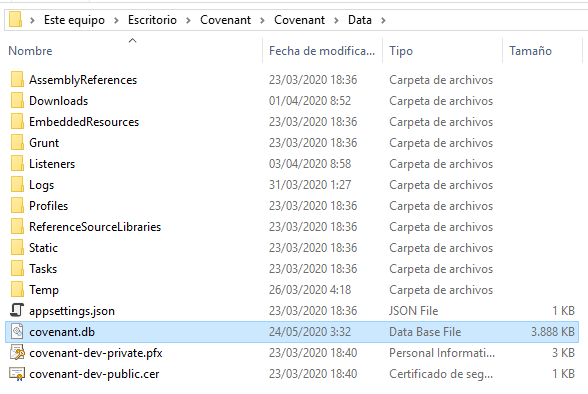Select appsettings.json file name
Image resolution: width=588 pixels, height=394 pixels.
72,311
